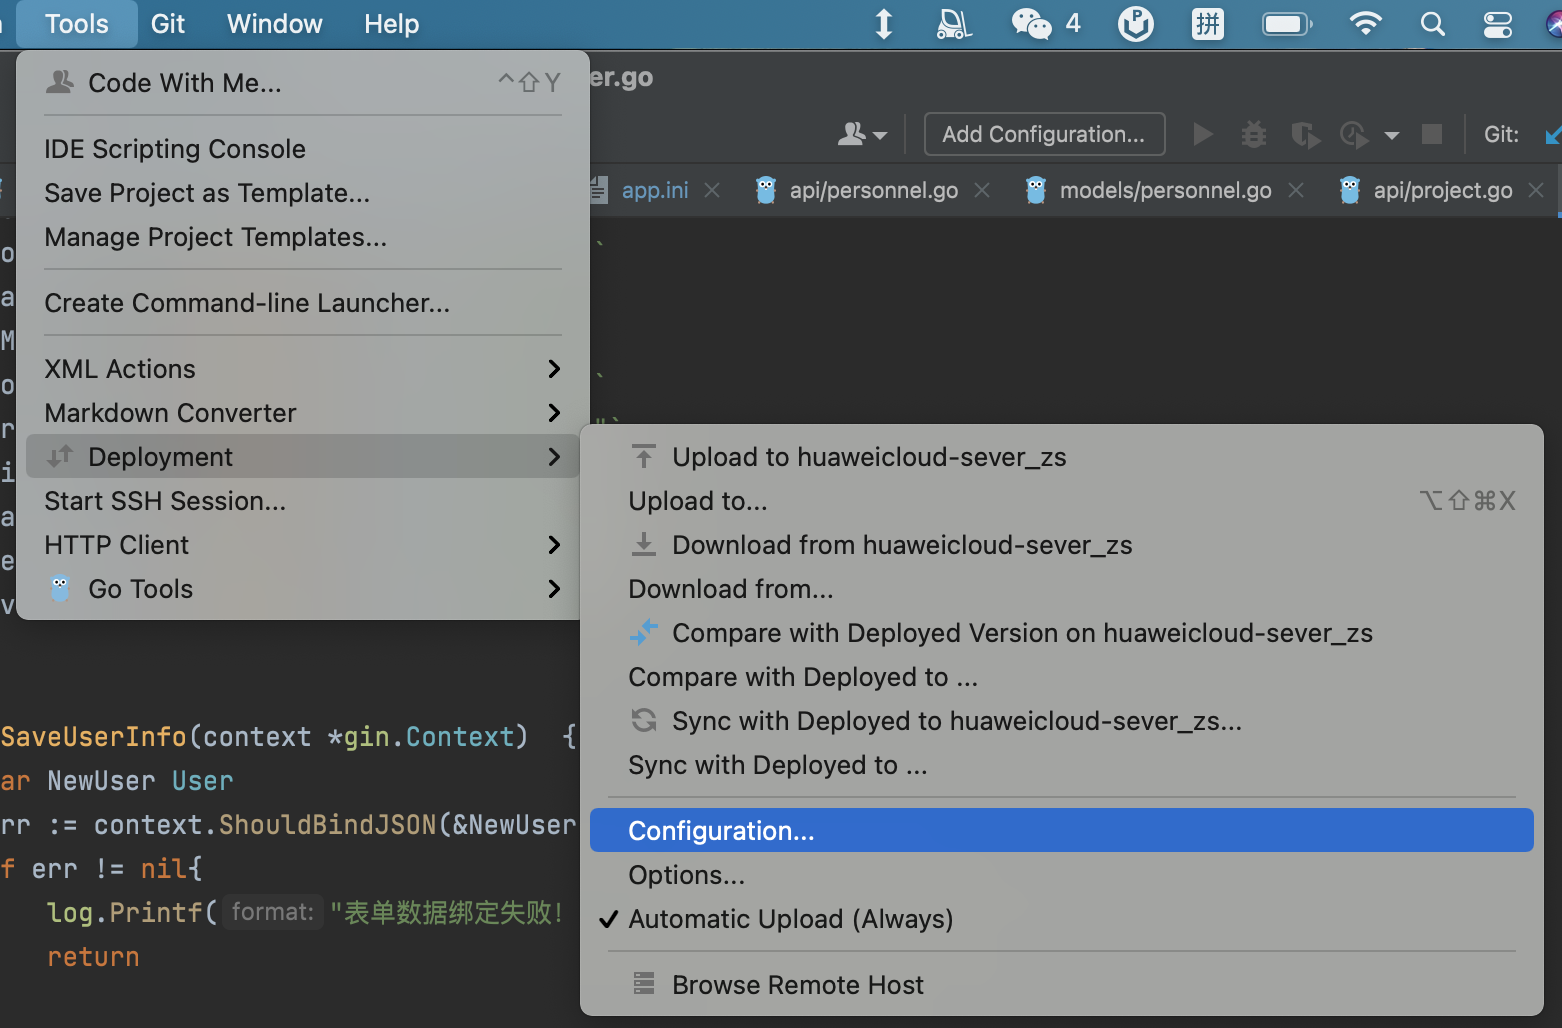Open Spotlight search icon

(x=1433, y=24)
